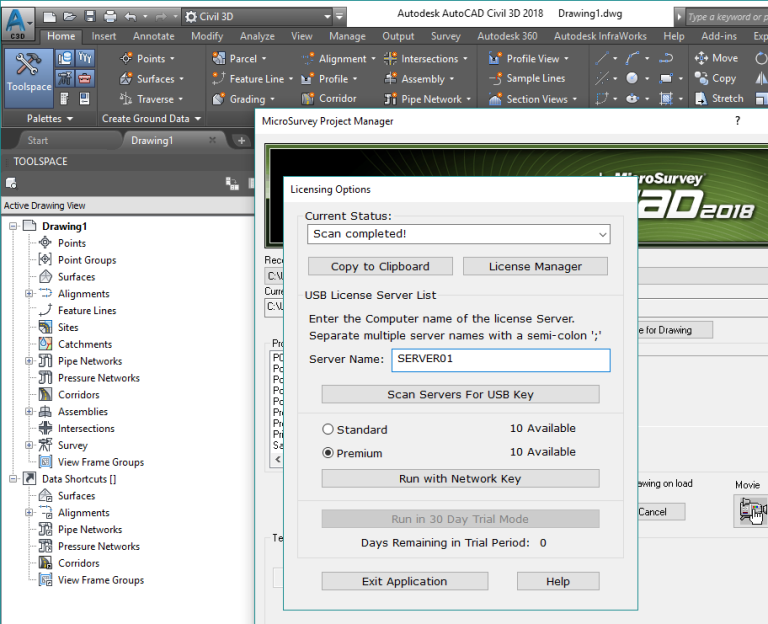Expand the Alignments tree node
Screen dimensions: 768x624
pos(29,294)
